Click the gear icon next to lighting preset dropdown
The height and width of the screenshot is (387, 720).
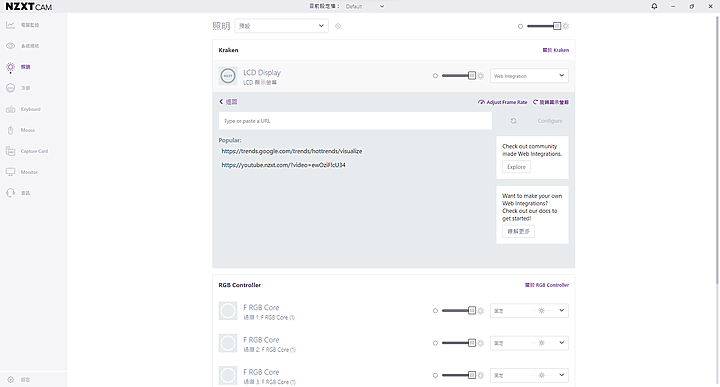[338, 26]
